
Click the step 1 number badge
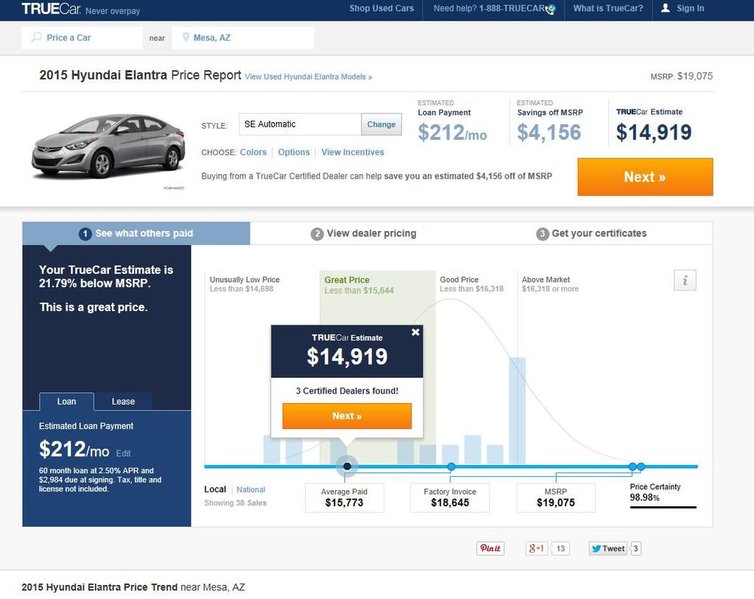[85, 234]
